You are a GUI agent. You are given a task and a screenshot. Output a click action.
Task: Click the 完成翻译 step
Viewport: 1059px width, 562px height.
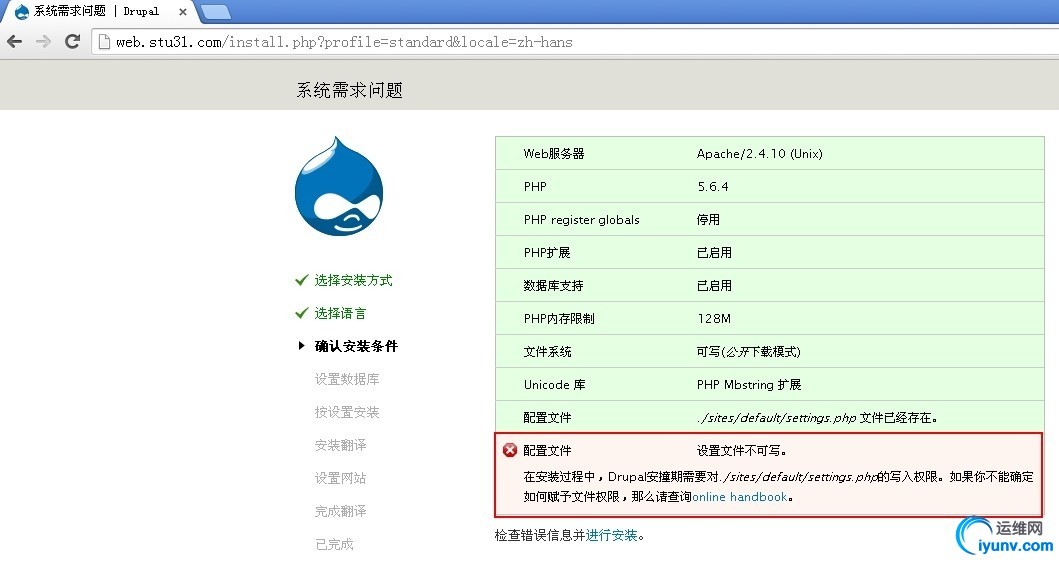[x=340, y=511]
